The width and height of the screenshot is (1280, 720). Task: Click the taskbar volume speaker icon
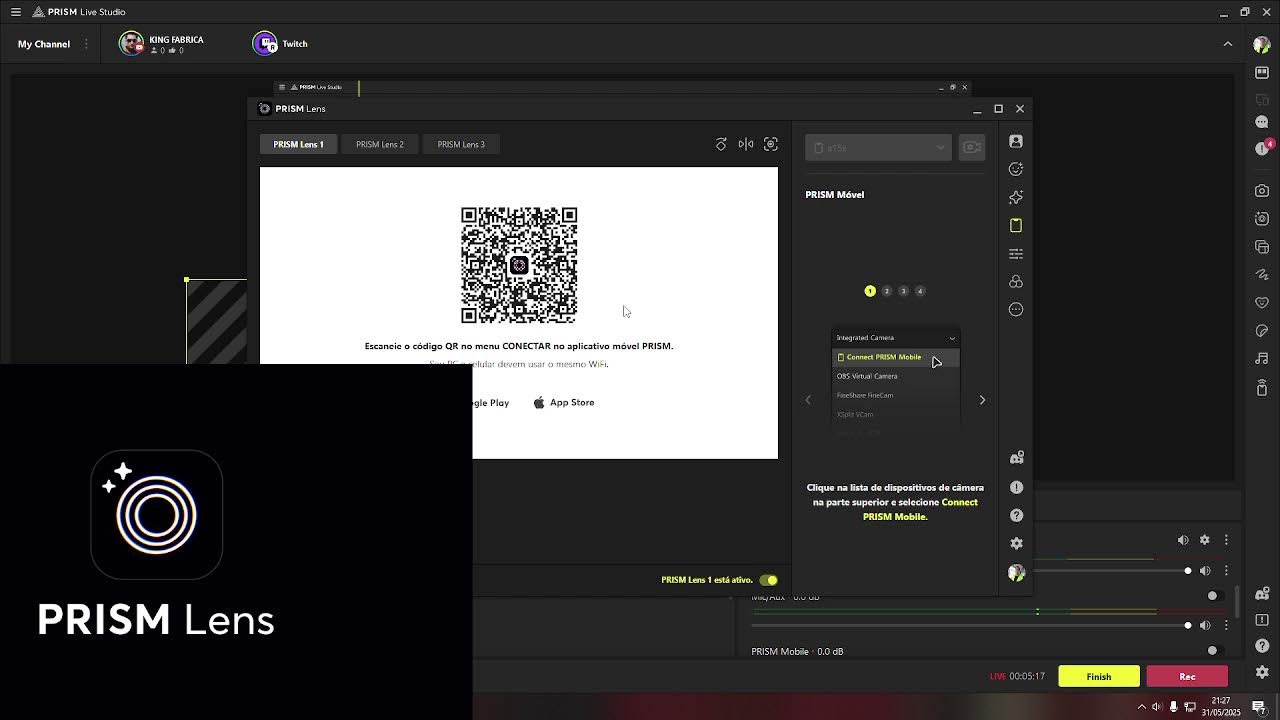1157,707
